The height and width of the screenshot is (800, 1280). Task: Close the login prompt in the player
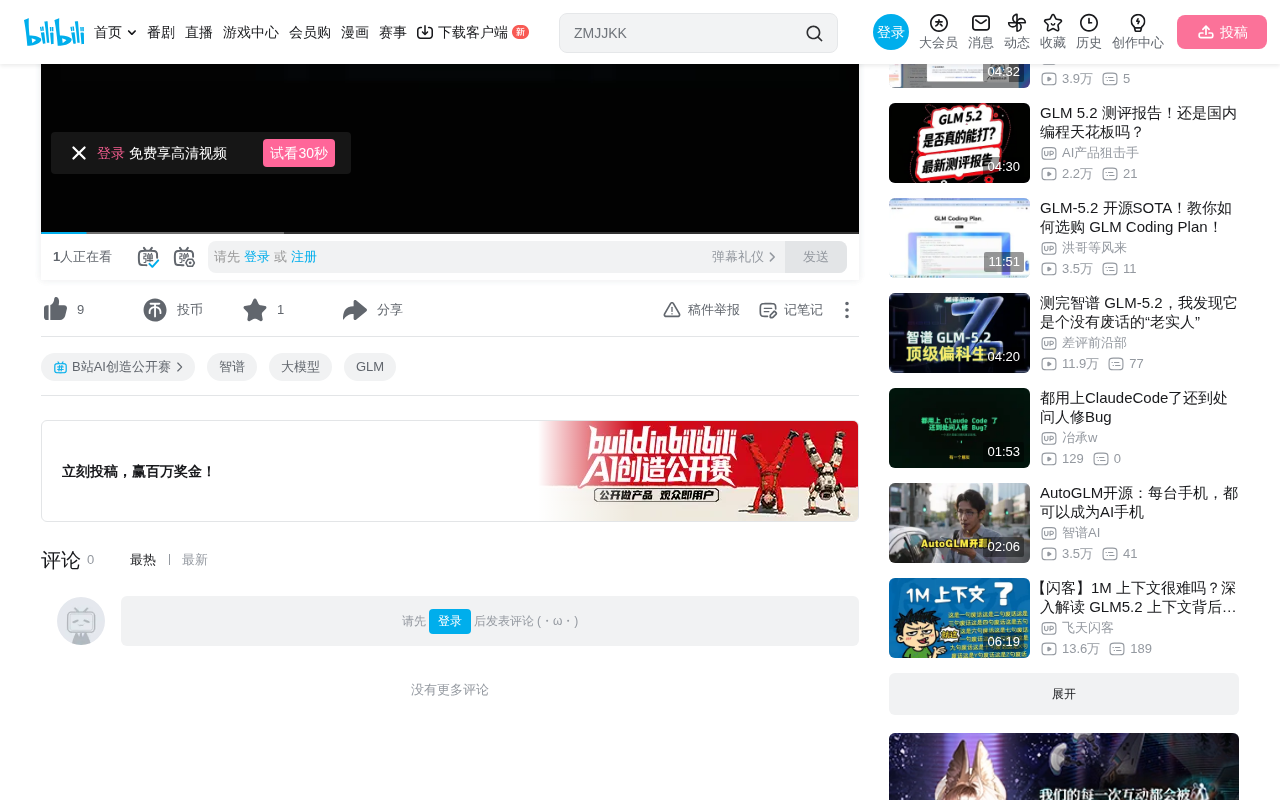point(79,153)
